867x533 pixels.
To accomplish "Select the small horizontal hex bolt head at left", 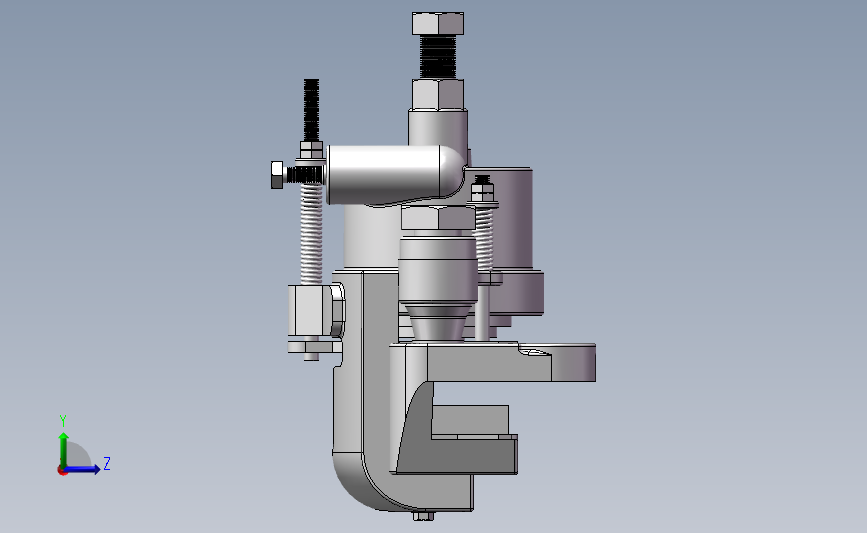I will [x=278, y=175].
